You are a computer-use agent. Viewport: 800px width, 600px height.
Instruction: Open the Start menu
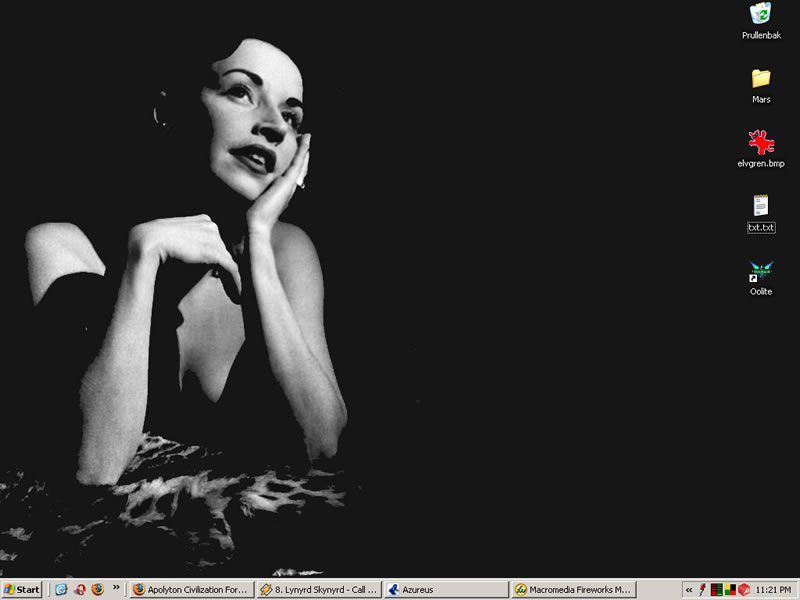(22, 590)
